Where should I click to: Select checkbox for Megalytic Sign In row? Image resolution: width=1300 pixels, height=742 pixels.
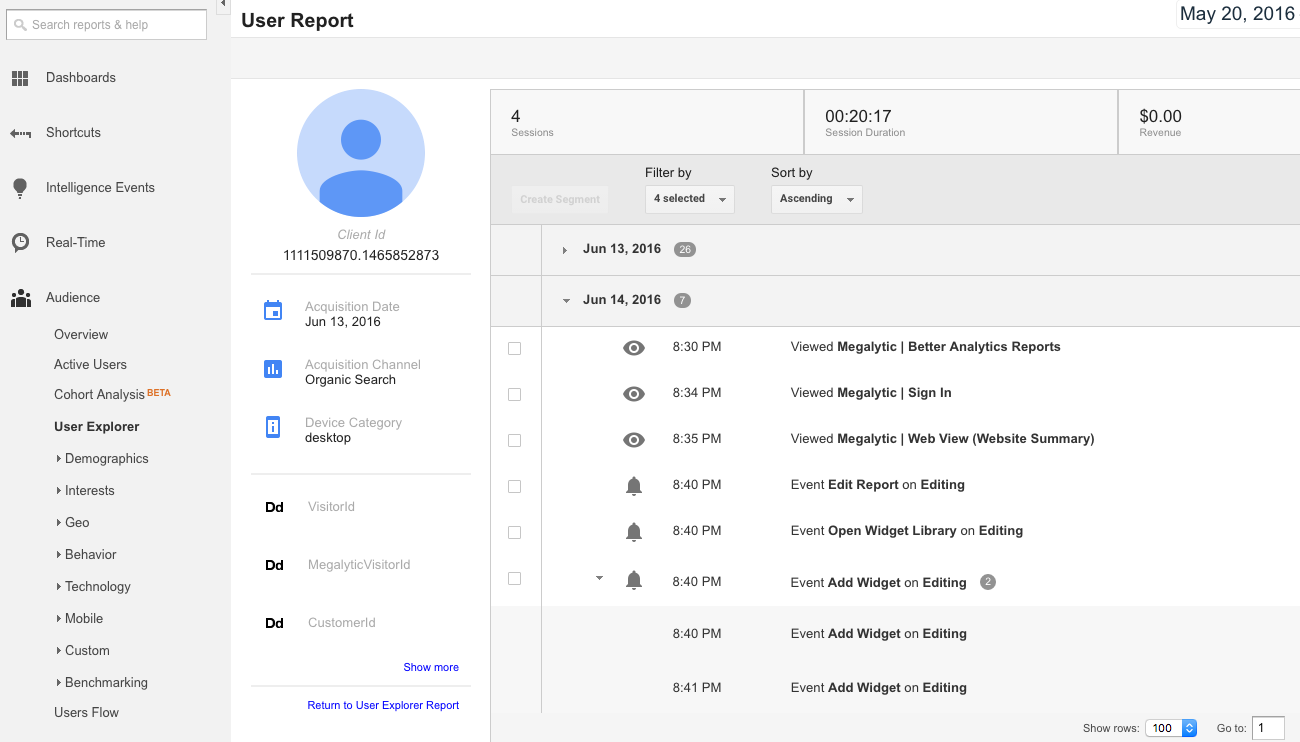[x=514, y=395]
